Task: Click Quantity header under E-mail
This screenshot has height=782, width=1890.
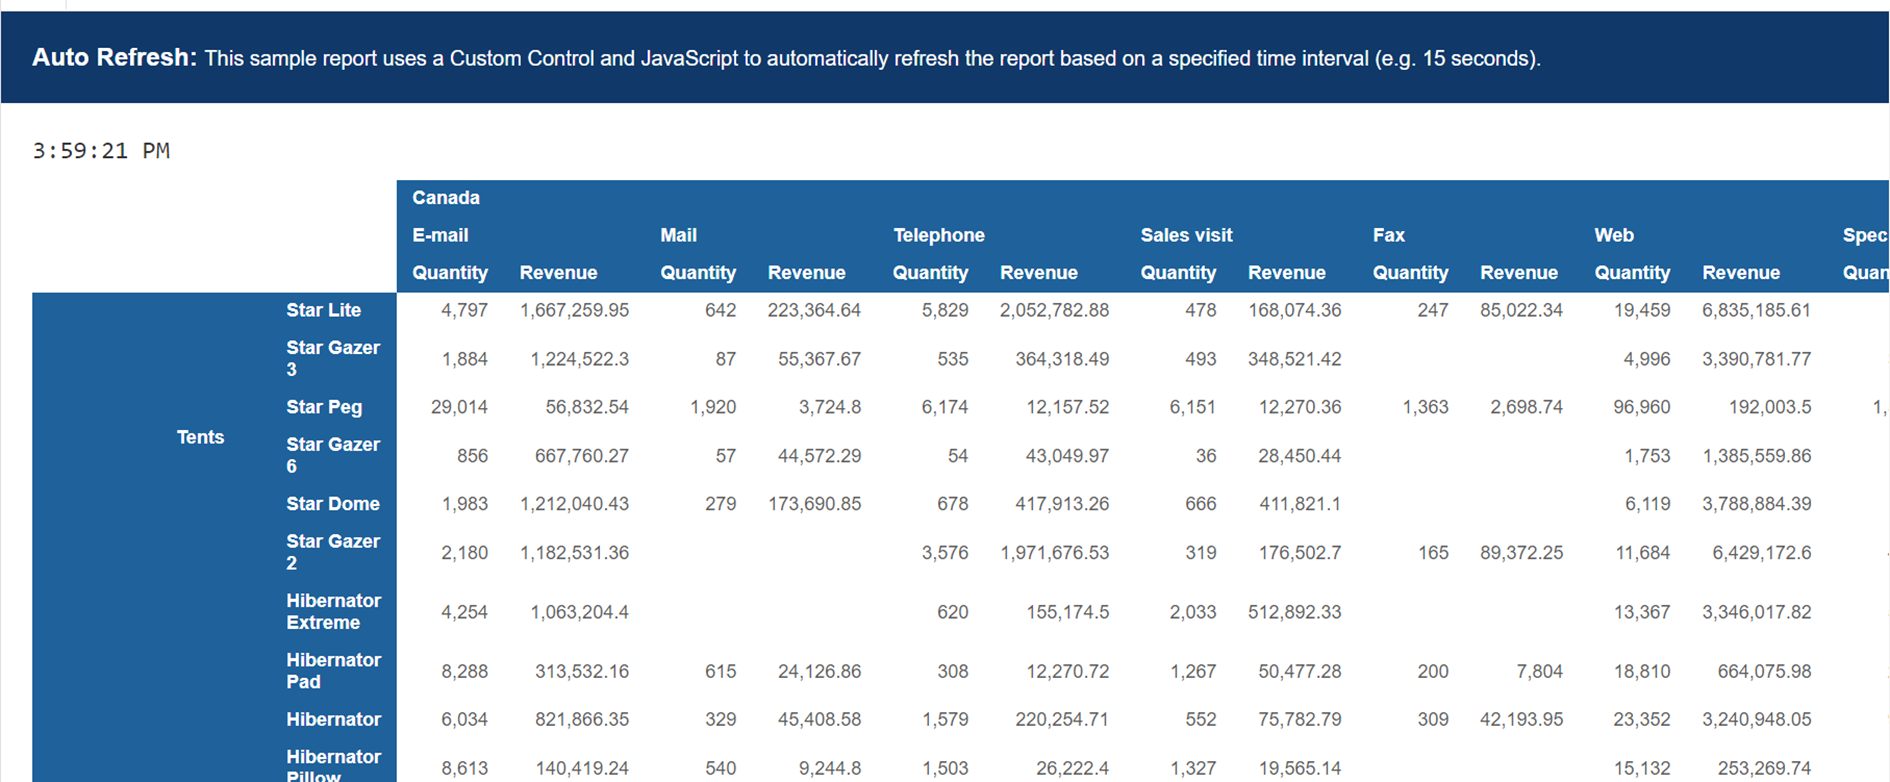Action: click(450, 273)
